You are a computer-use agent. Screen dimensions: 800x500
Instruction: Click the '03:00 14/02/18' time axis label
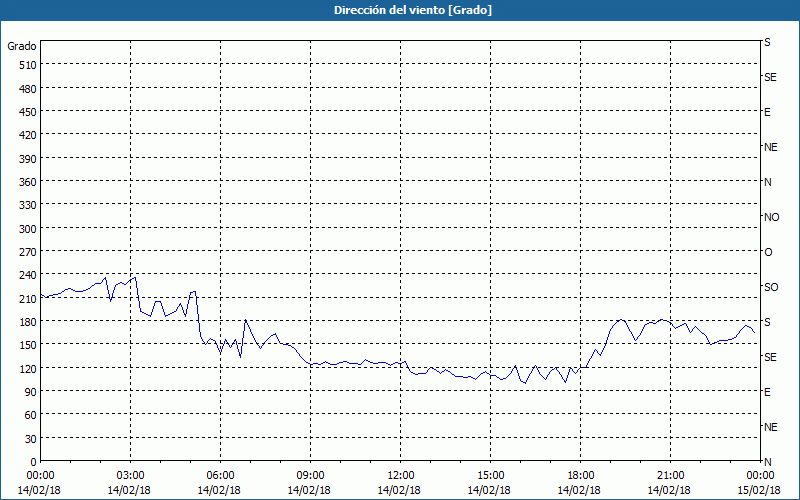point(129,483)
